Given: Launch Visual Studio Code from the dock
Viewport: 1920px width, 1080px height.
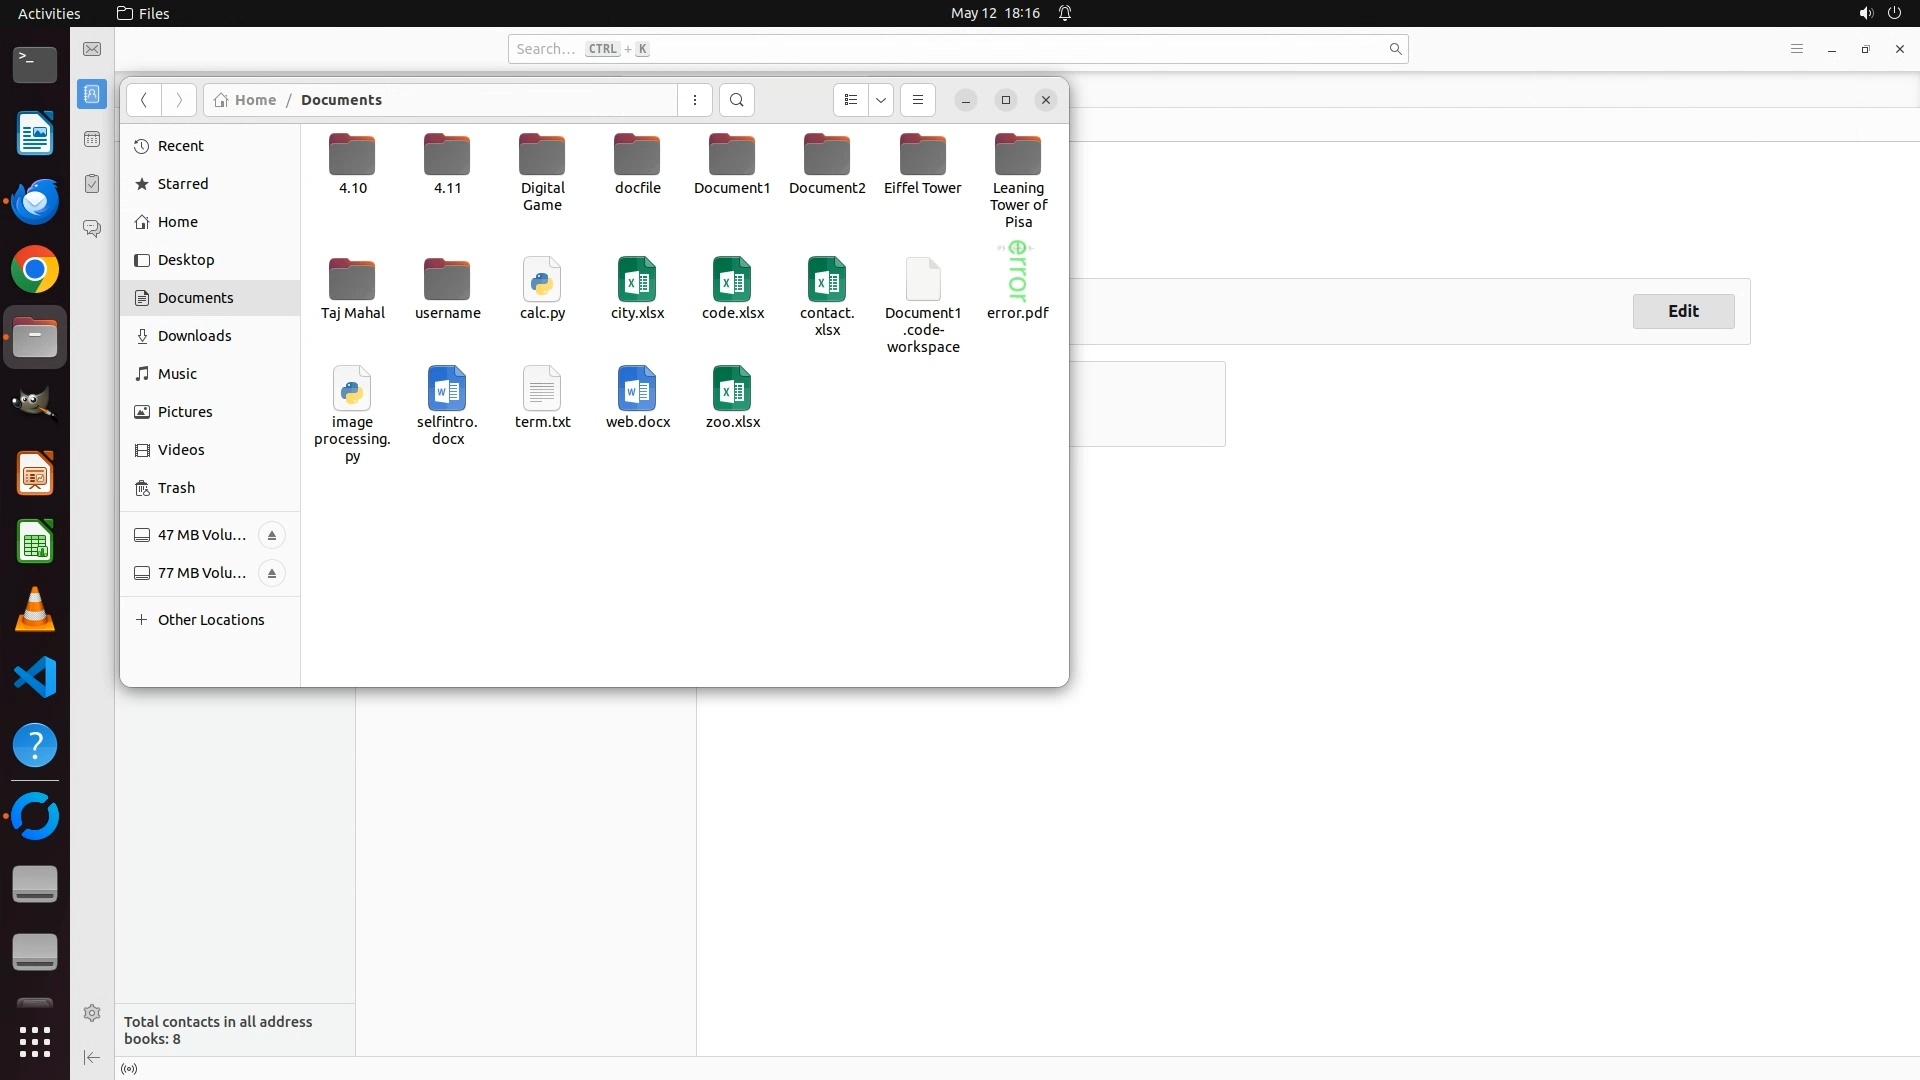Looking at the screenshot, I should (35, 678).
